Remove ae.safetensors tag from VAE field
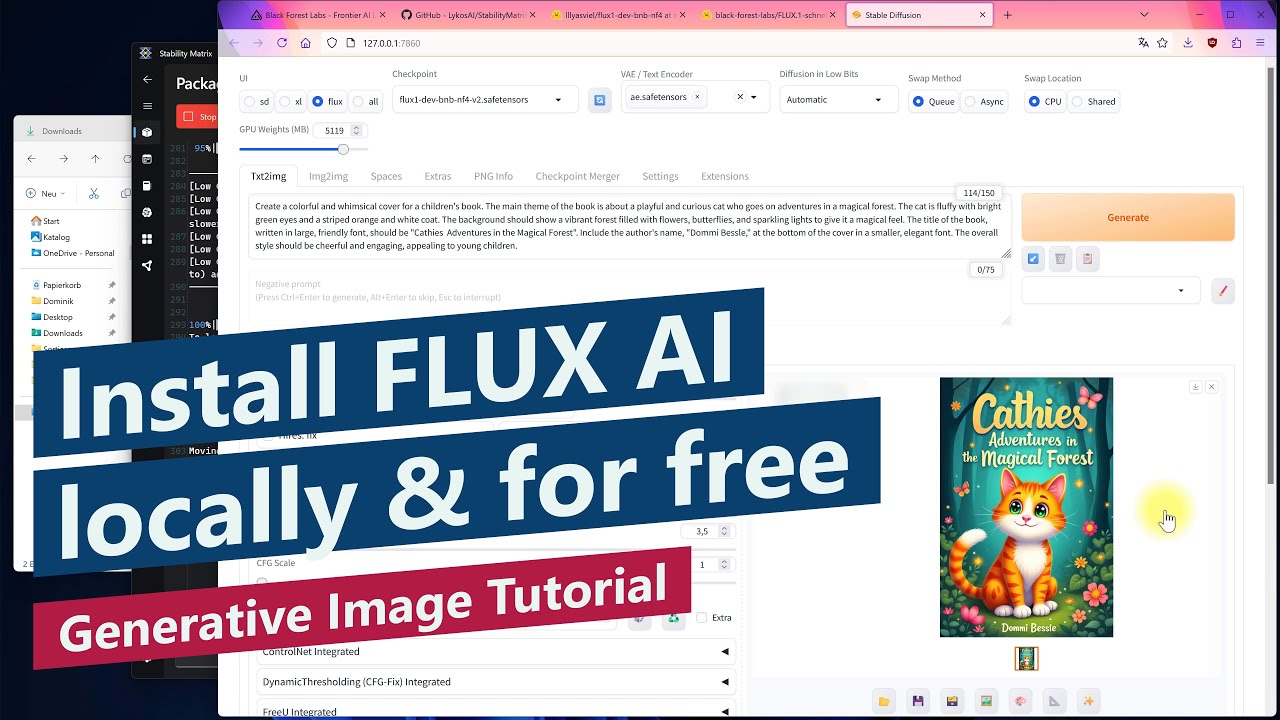Image resolution: width=1280 pixels, height=720 pixels. click(697, 97)
